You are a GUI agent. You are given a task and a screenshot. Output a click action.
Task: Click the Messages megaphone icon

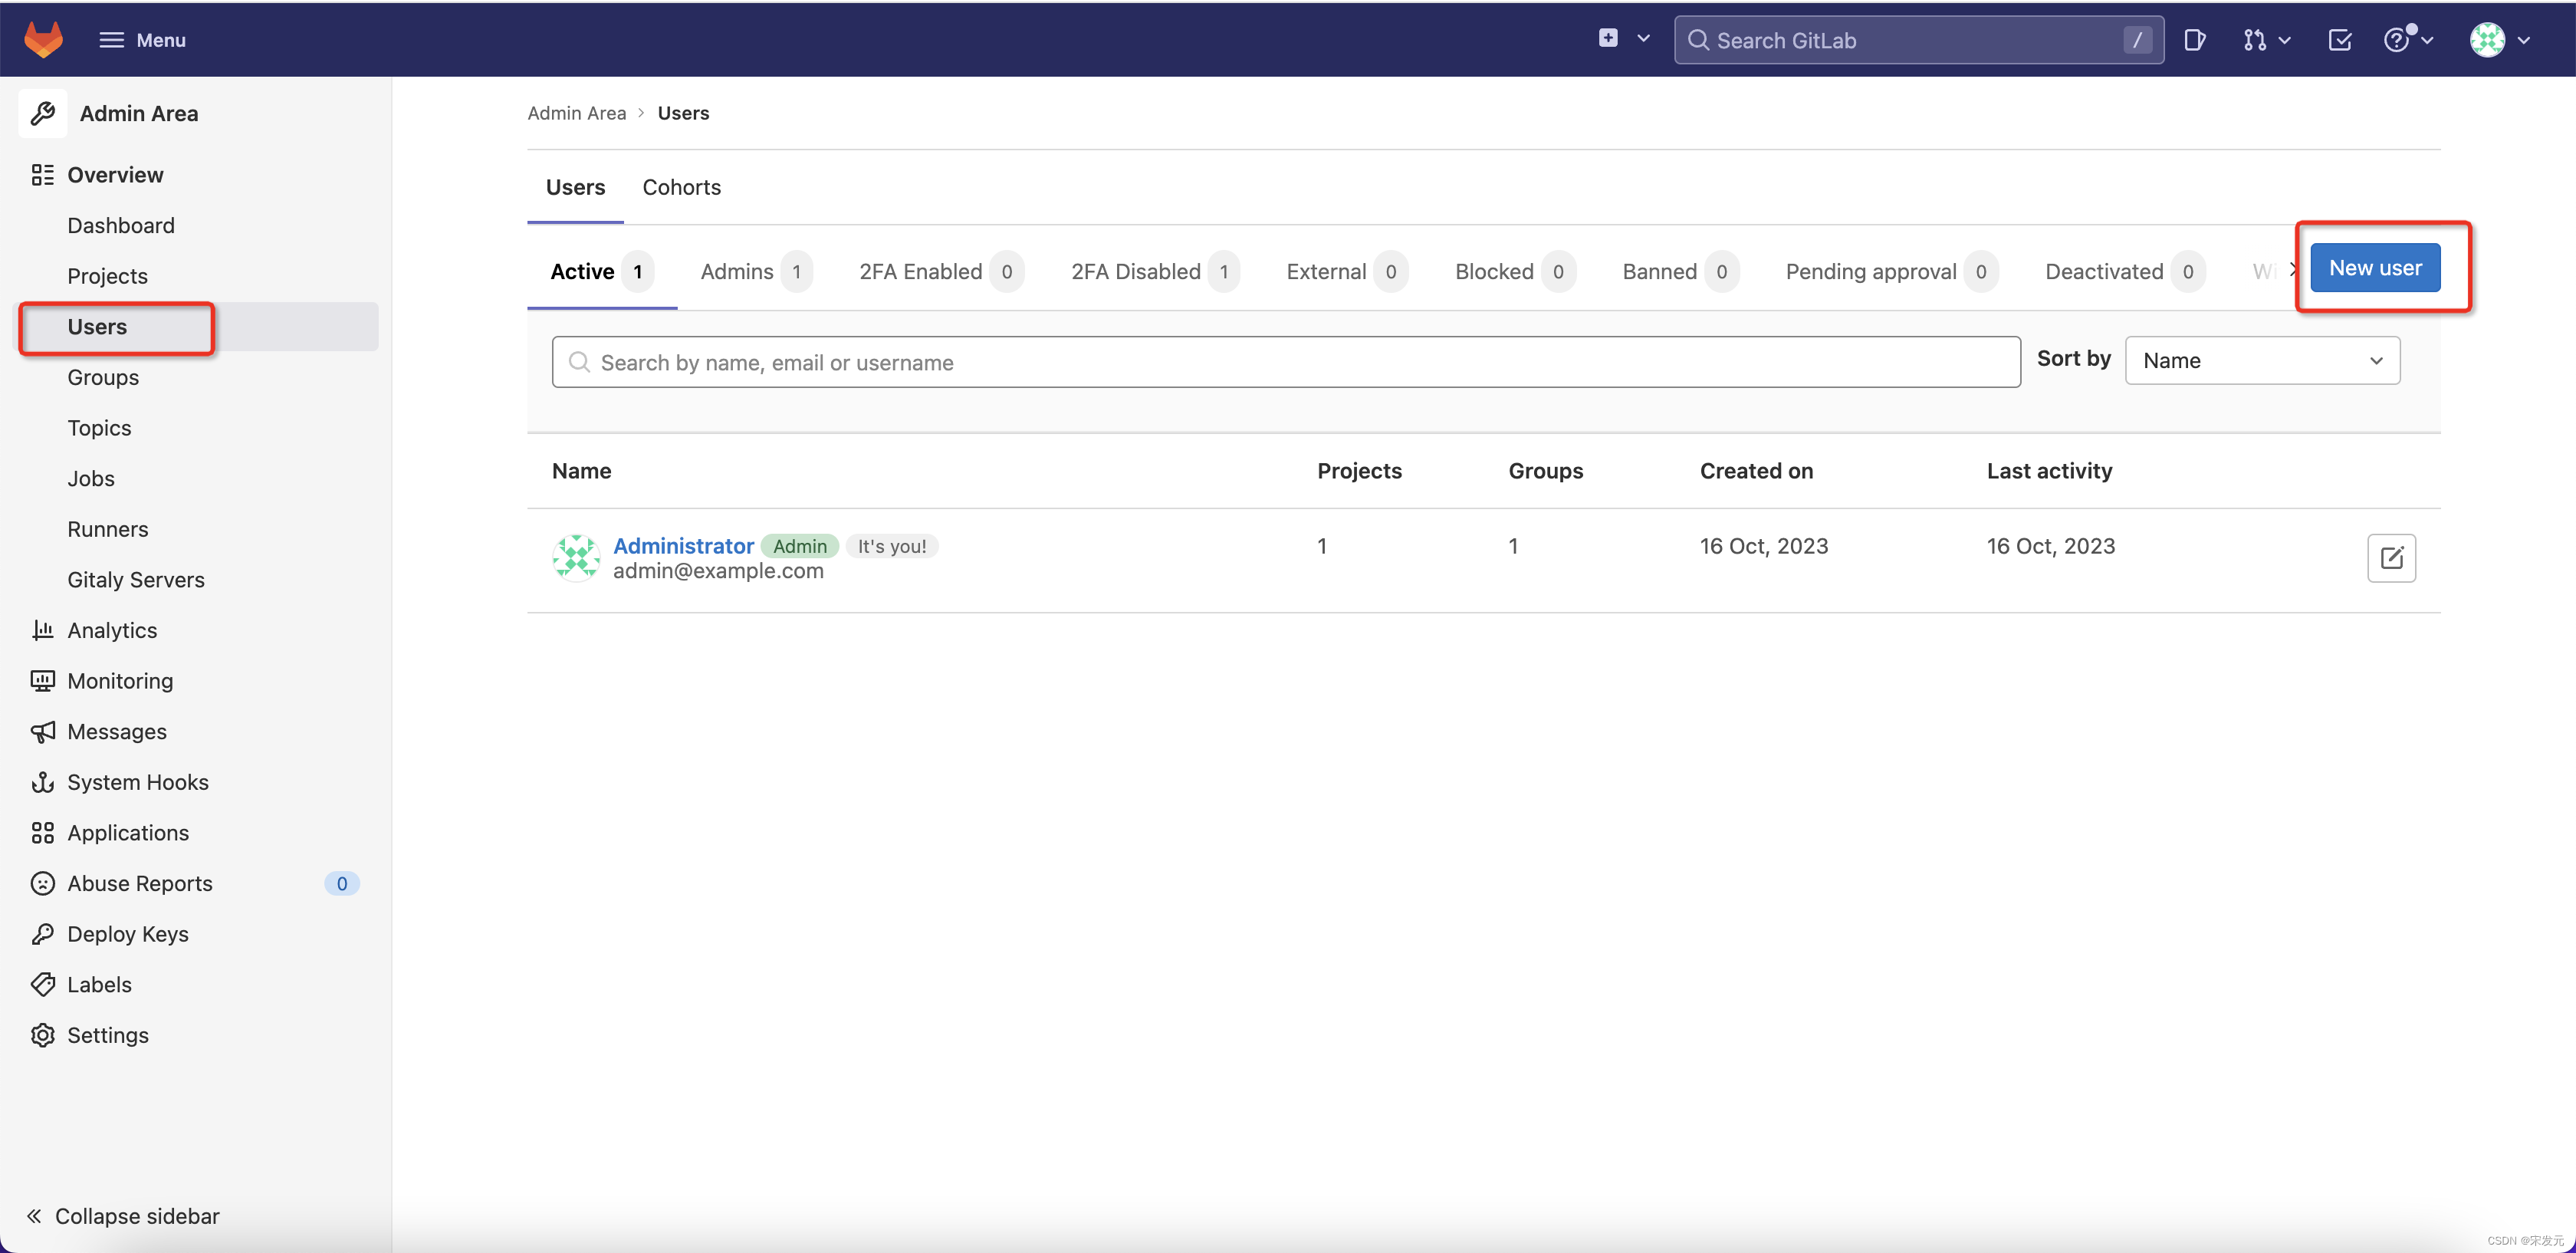click(42, 731)
